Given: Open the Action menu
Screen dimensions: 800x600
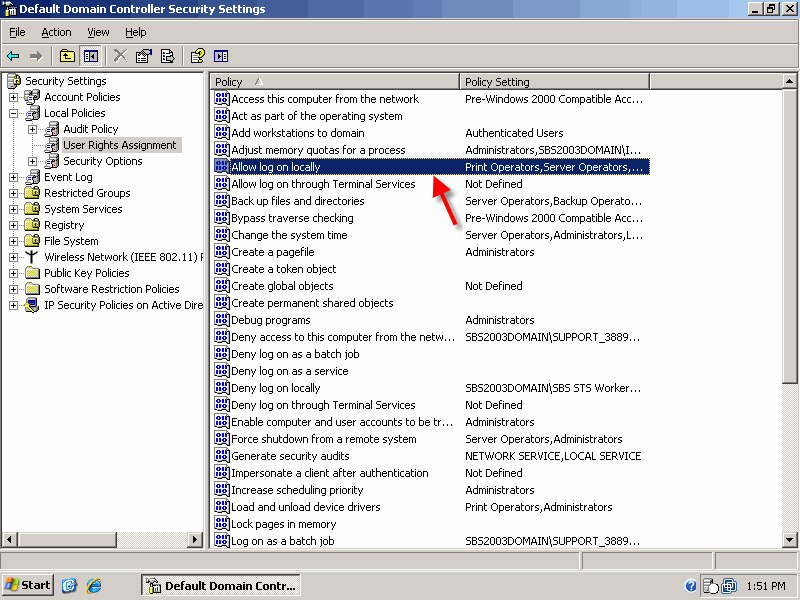Looking at the screenshot, I should coord(56,32).
